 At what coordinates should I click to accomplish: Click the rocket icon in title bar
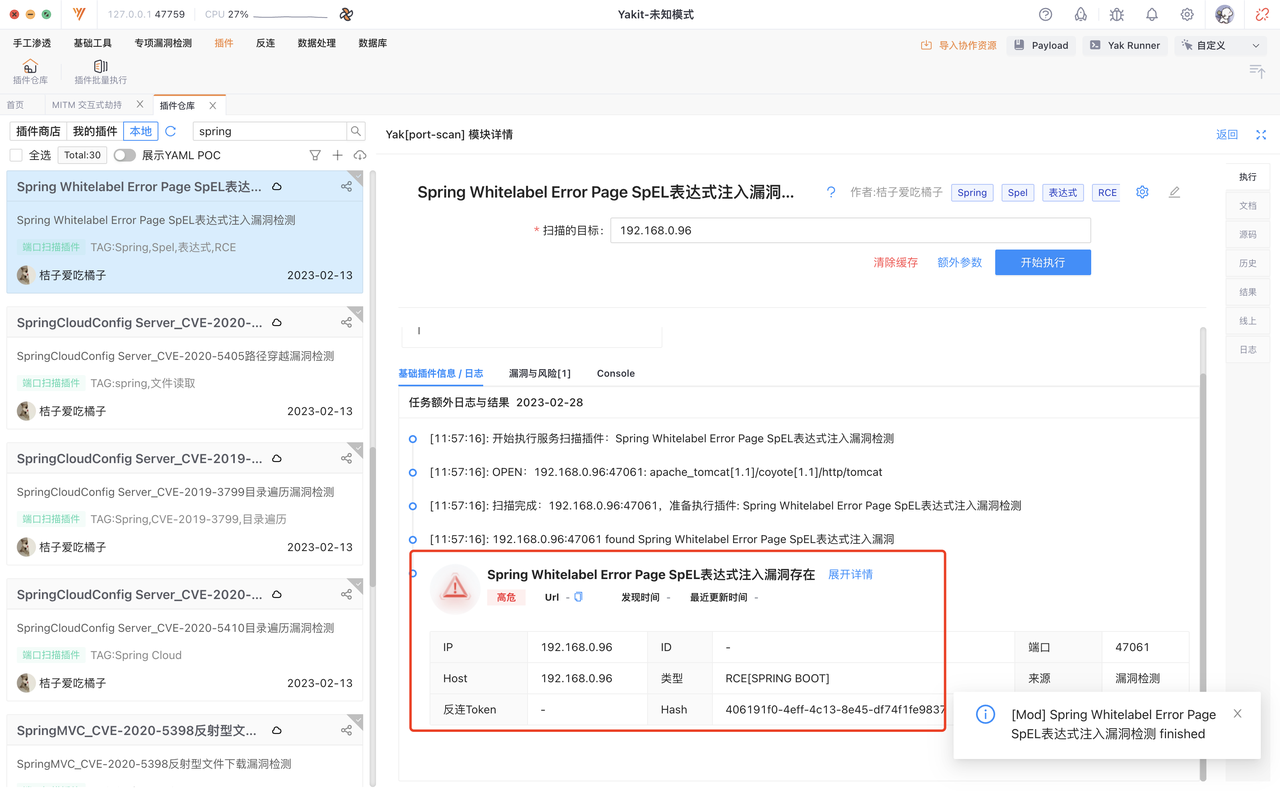[1080, 15]
